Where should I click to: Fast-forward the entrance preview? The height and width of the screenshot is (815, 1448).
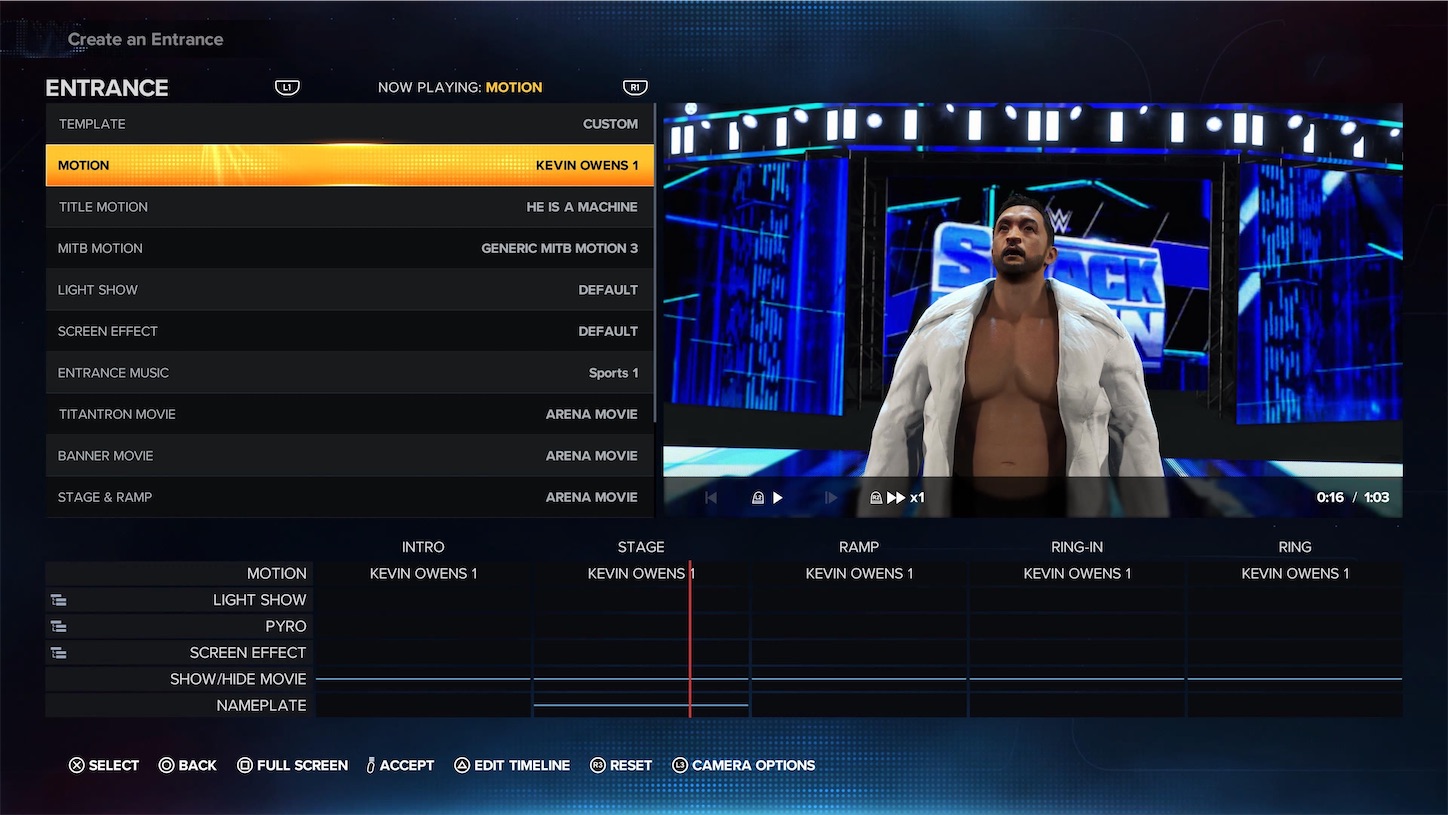pyautogui.click(x=896, y=498)
